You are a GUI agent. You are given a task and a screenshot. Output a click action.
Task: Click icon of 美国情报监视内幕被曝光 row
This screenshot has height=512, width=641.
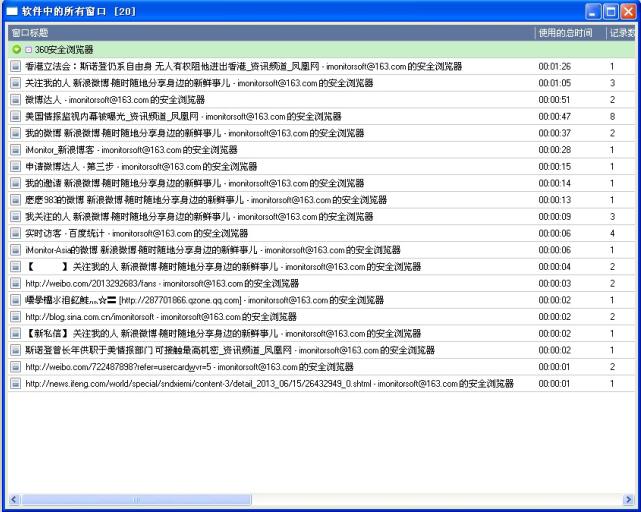point(16,117)
